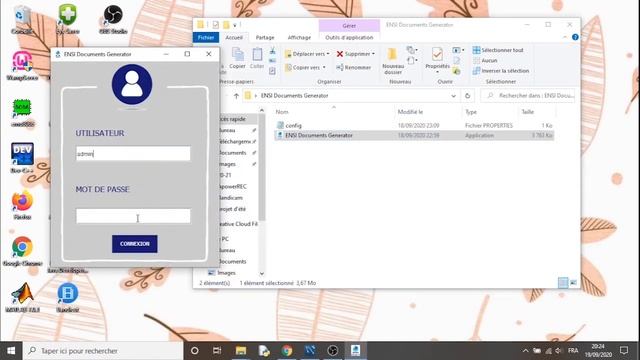Click the user avatar icon in login window

coord(132,84)
